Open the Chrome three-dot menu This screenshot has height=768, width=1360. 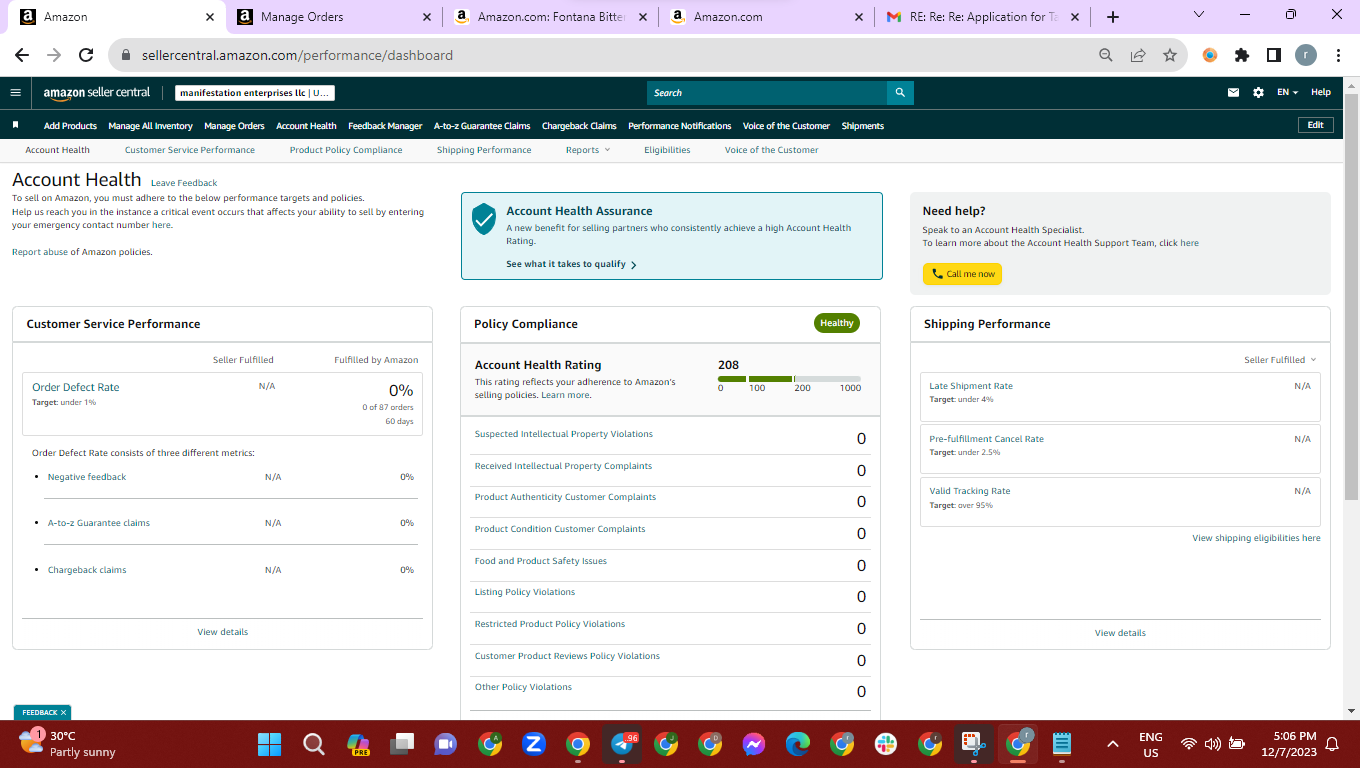point(1338,56)
